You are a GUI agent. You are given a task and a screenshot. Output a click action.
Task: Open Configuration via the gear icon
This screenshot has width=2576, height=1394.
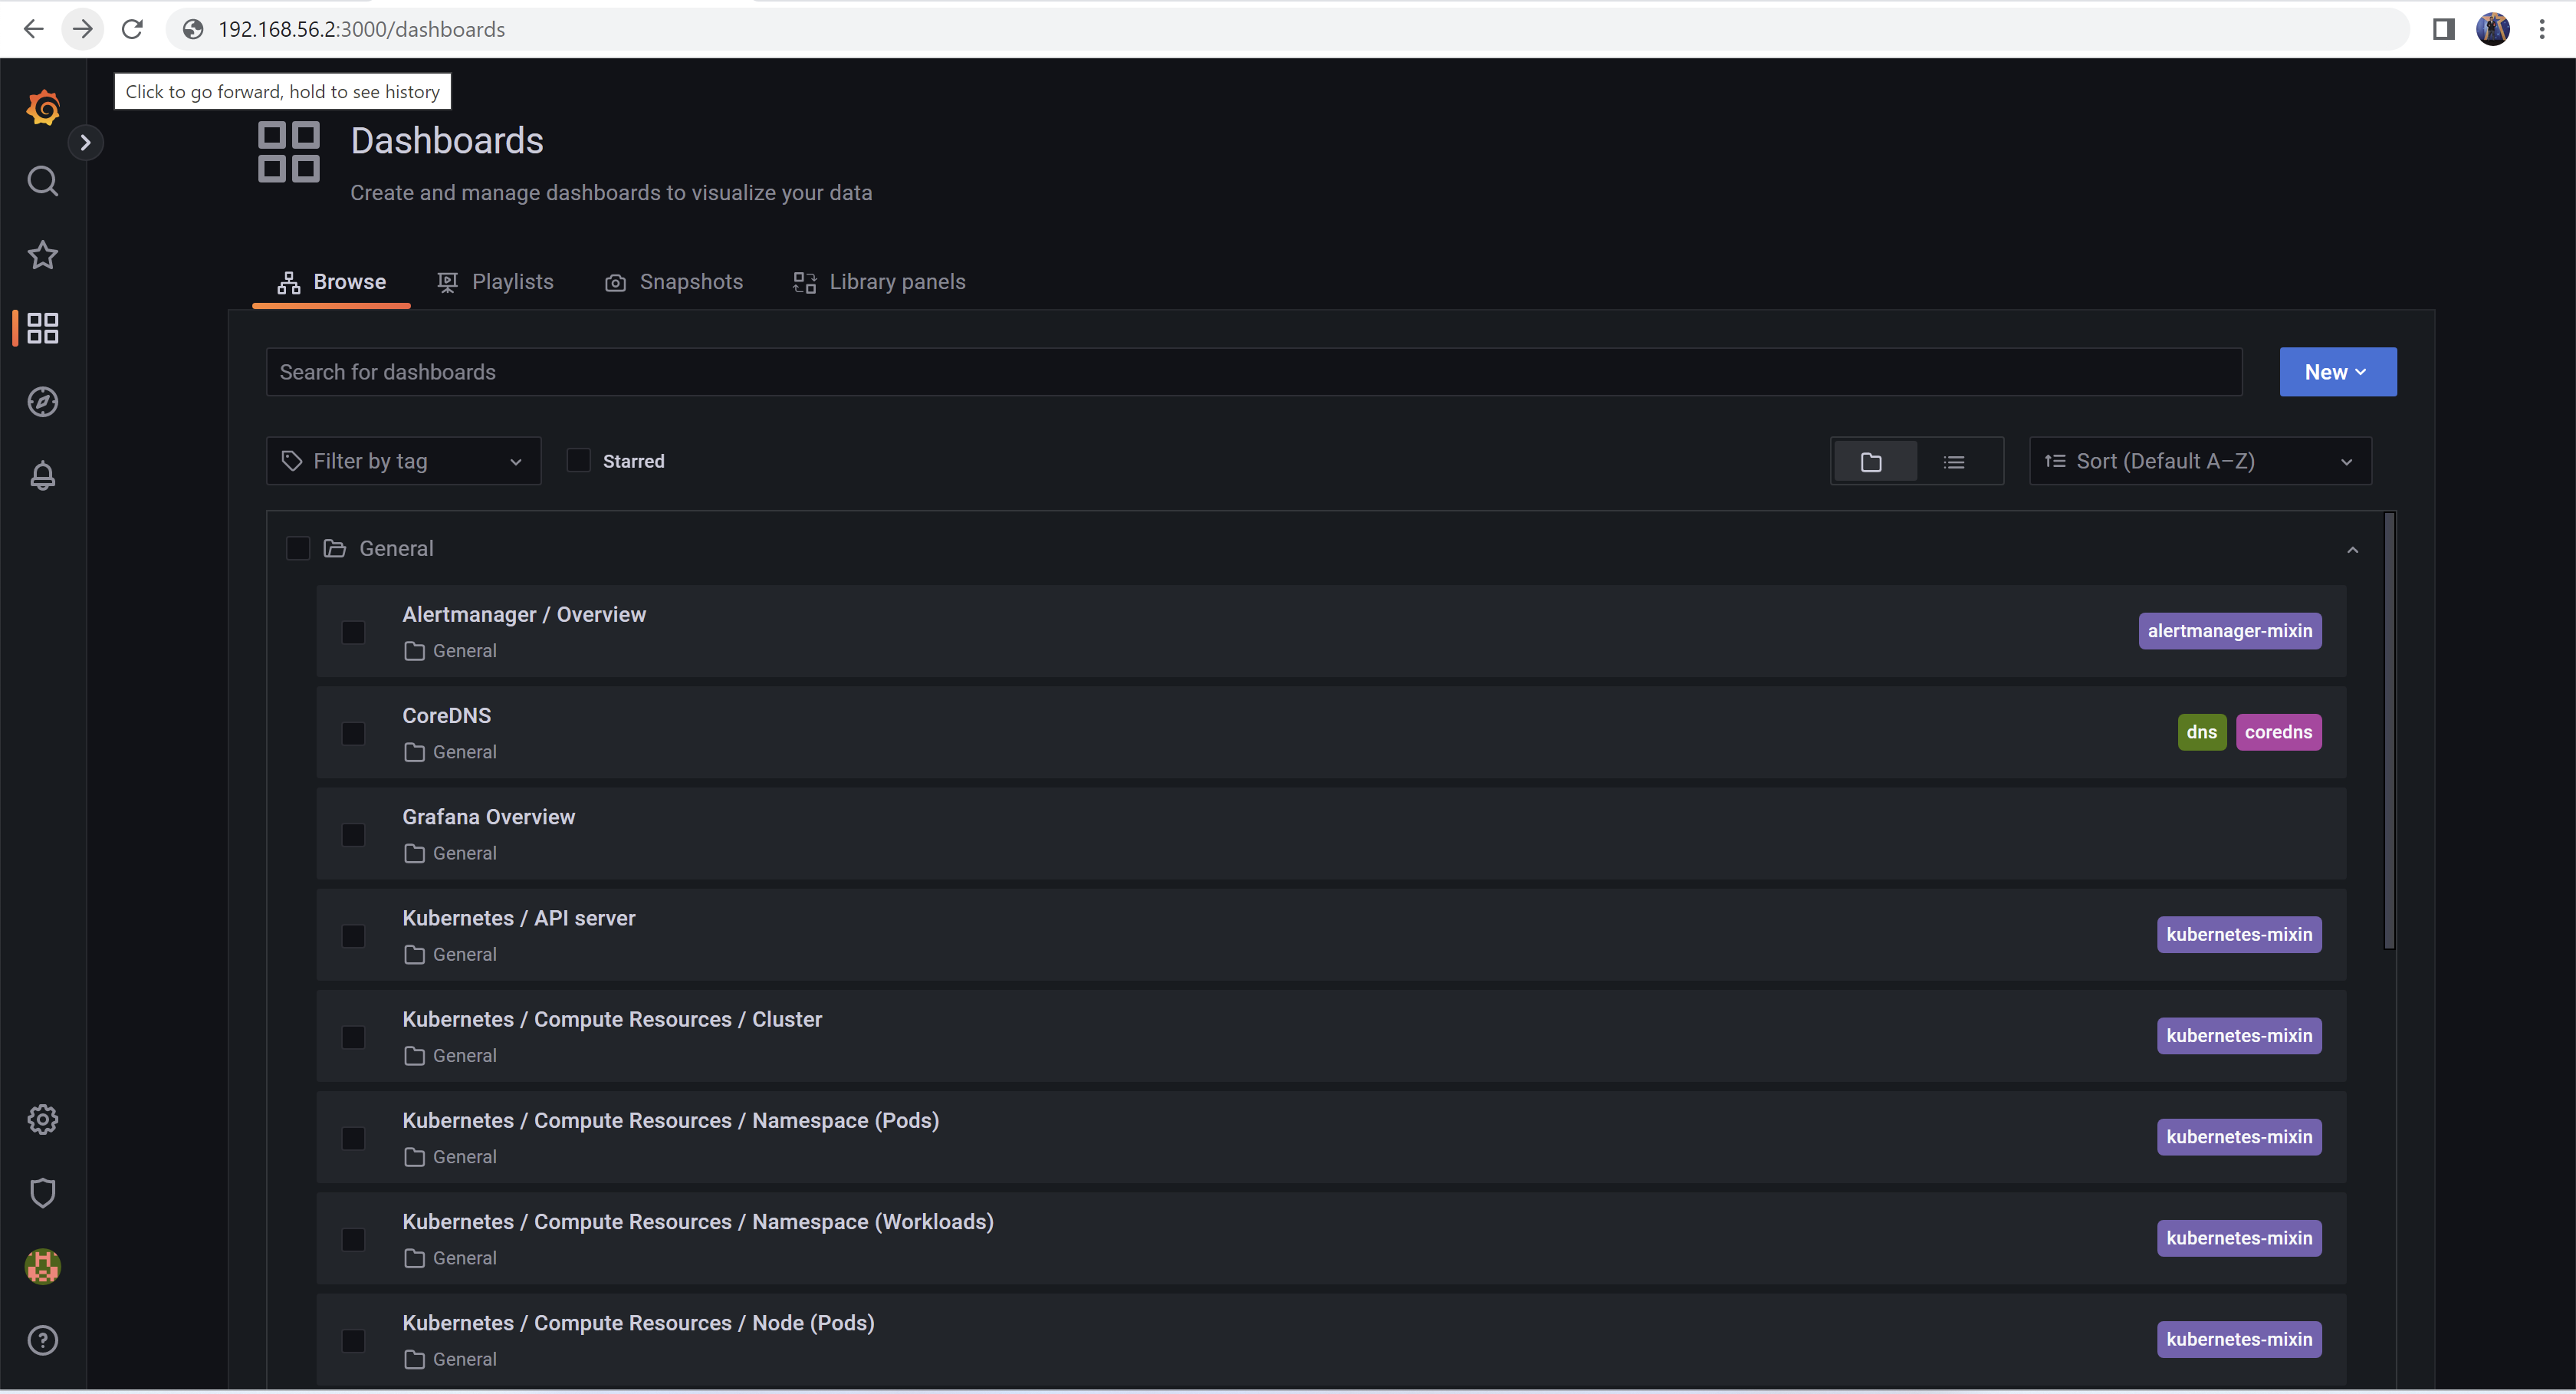point(43,1119)
